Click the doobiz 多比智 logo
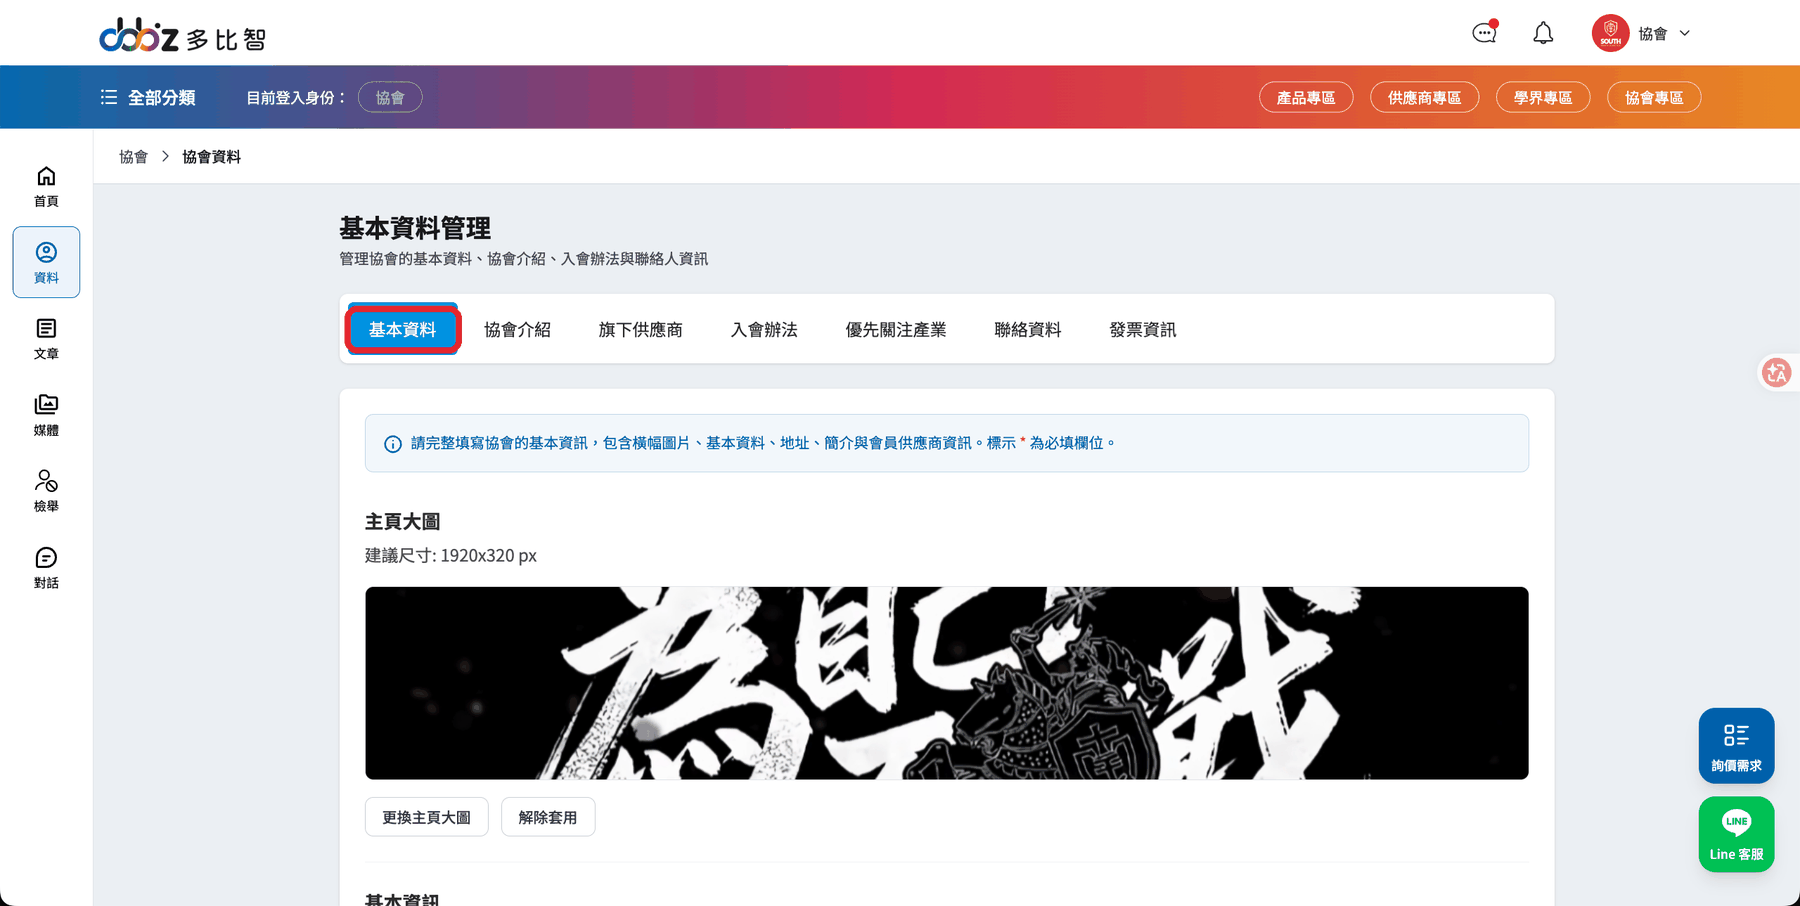1800x906 pixels. coord(182,36)
